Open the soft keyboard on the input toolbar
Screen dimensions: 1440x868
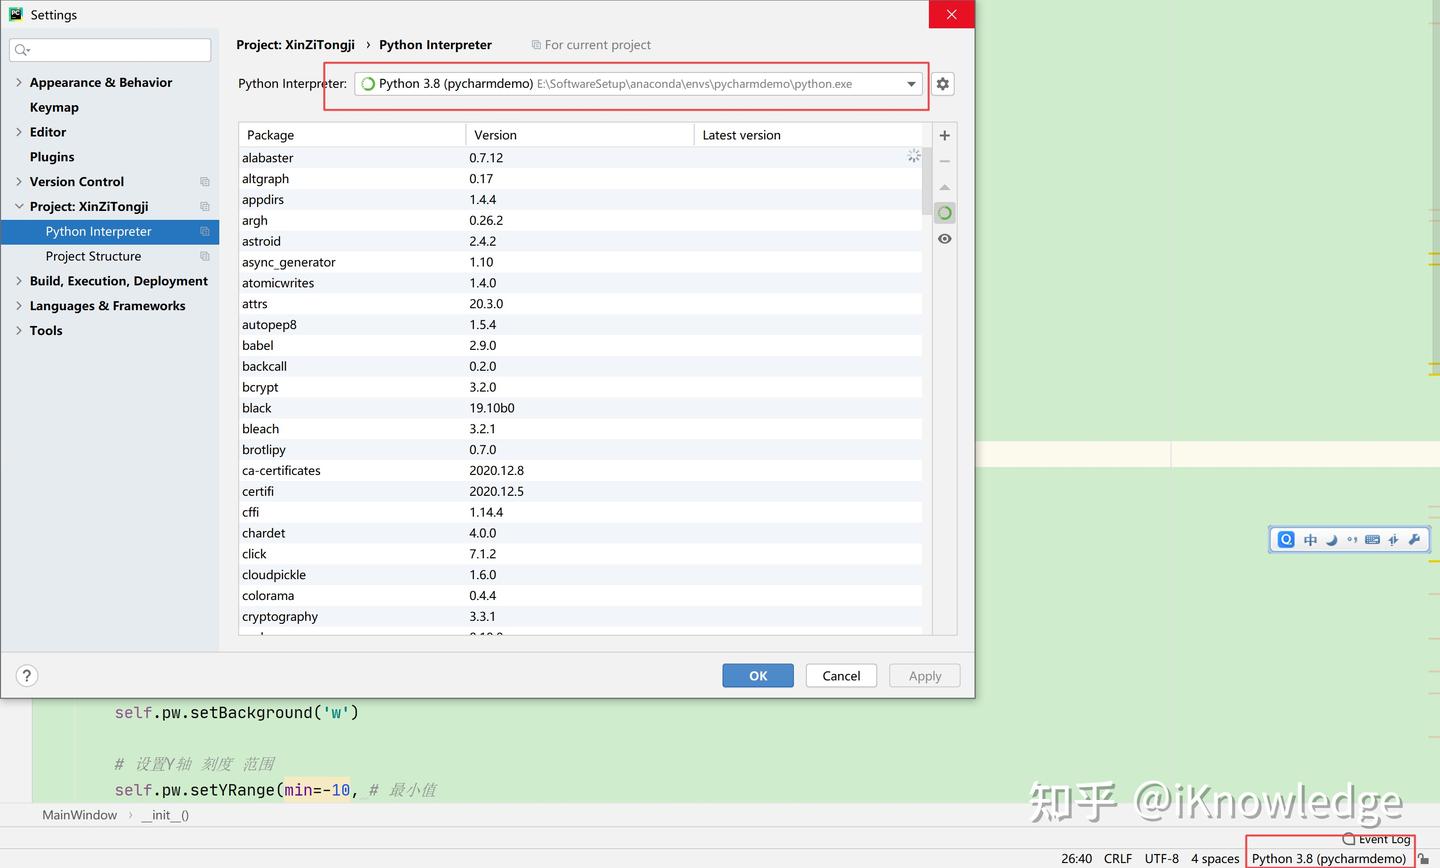coord(1372,539)
